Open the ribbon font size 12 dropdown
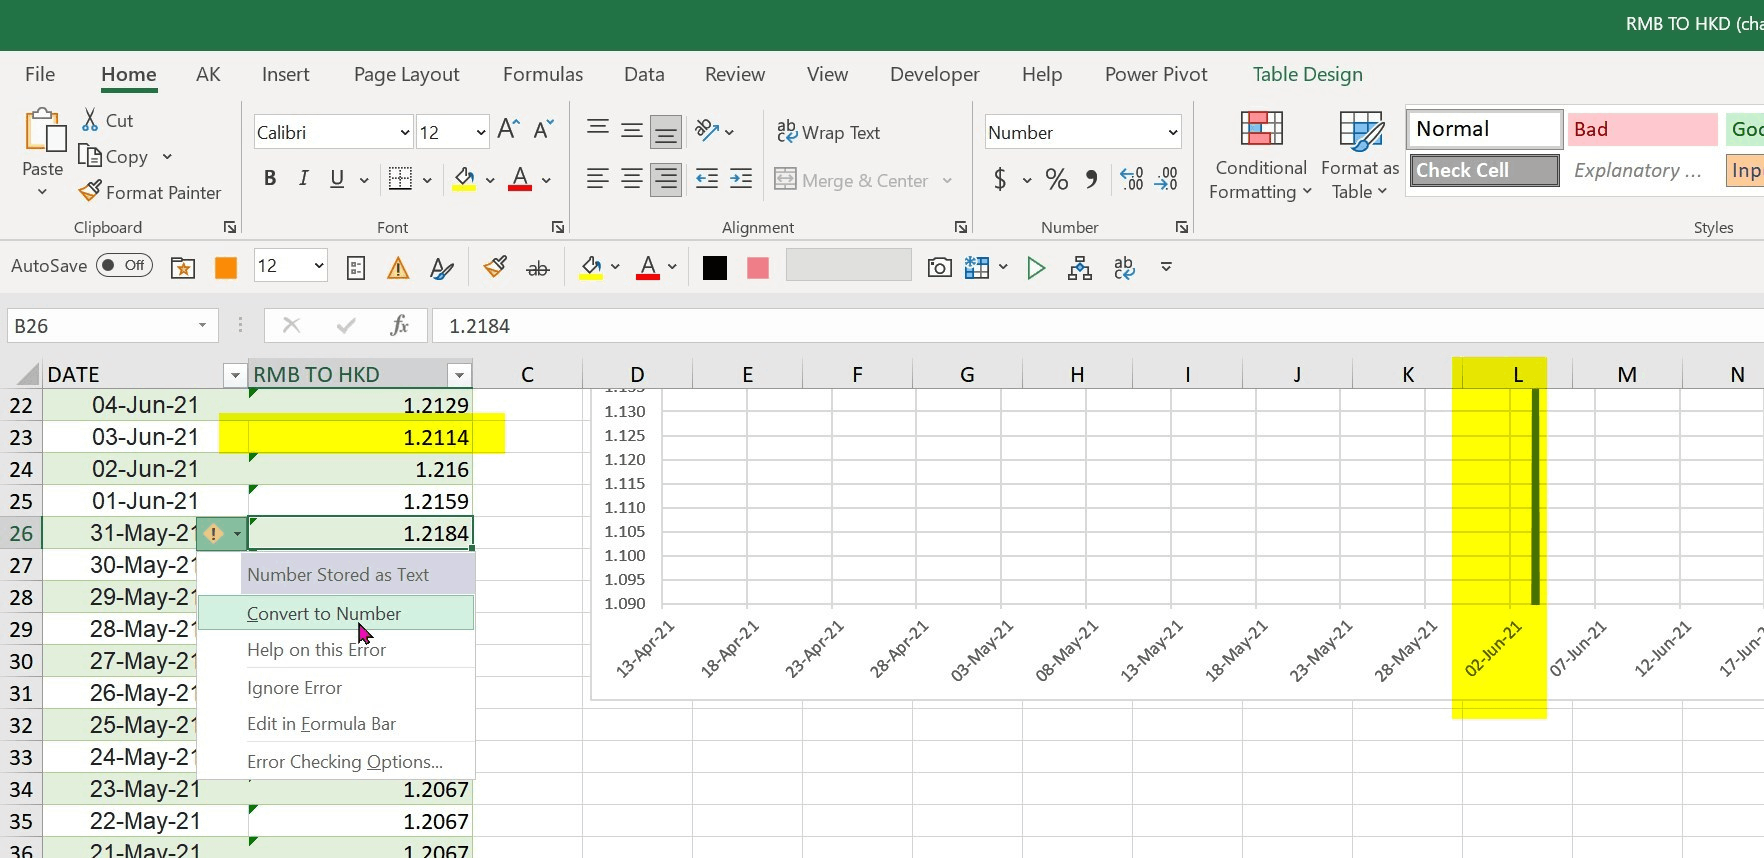Screen dimensions: 1764x858 480,132
